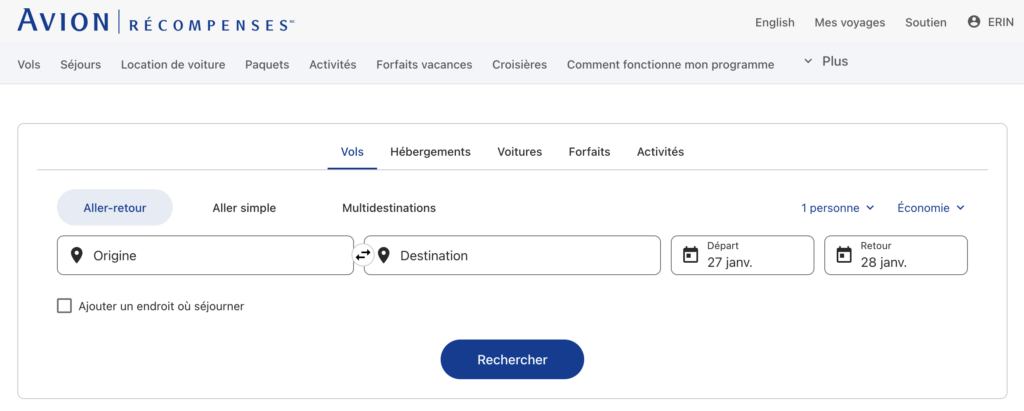Click the Avion Récompenses logo
Viewport: 1024px width, 411px height.
[x=156, y=22]
